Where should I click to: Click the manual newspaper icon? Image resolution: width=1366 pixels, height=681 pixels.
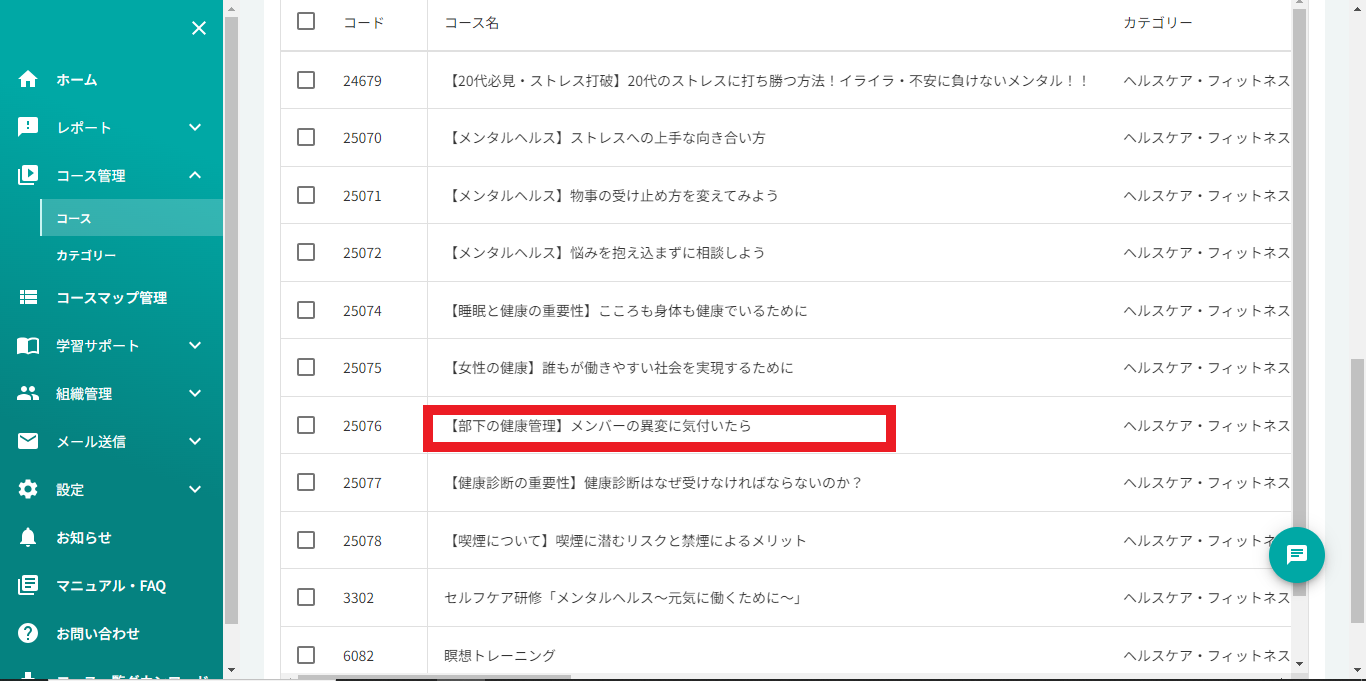click(28, 585)
